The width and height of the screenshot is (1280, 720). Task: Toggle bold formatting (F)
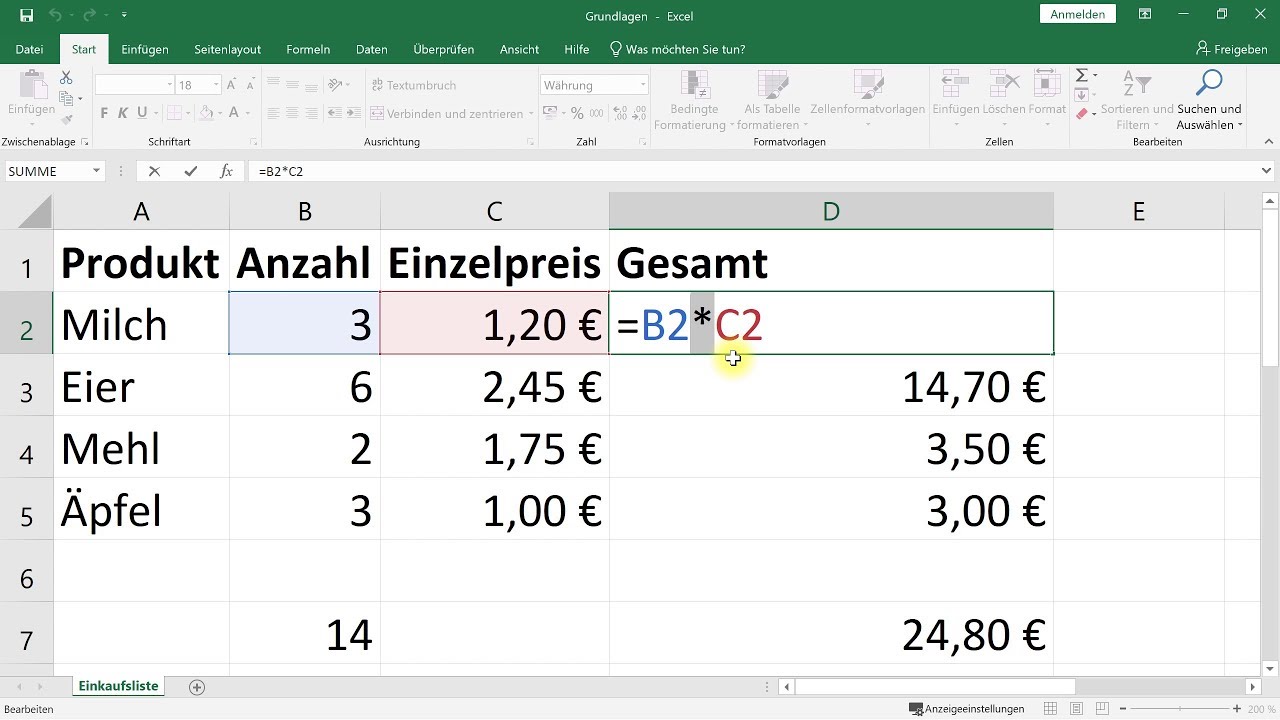104,113
